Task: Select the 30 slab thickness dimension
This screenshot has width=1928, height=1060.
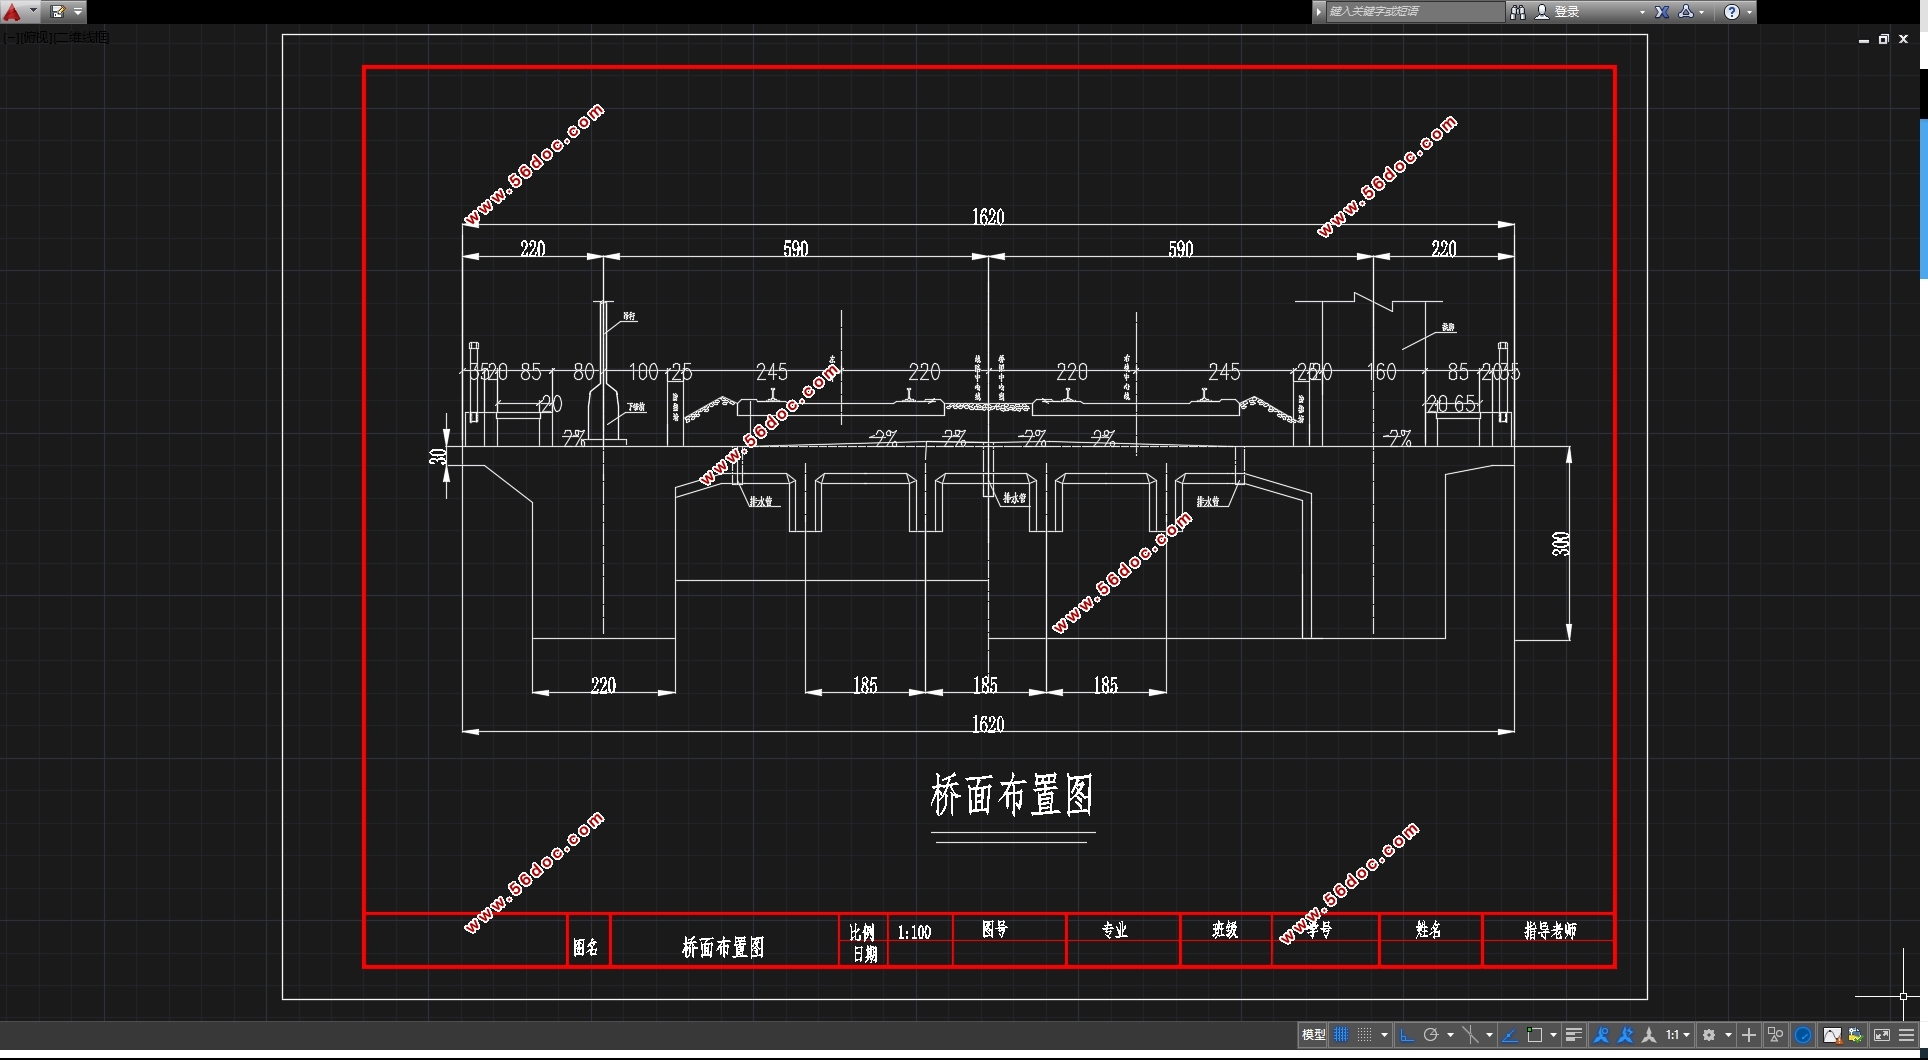Action: pyautogui.click(x=437, y=456)
